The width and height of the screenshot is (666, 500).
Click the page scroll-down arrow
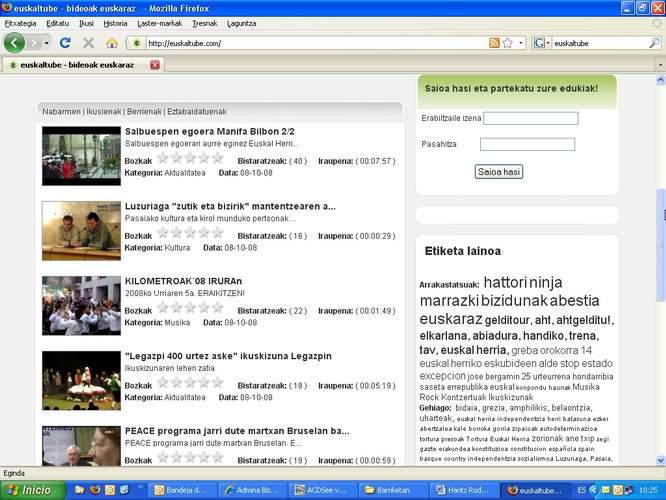coord(660,460)
